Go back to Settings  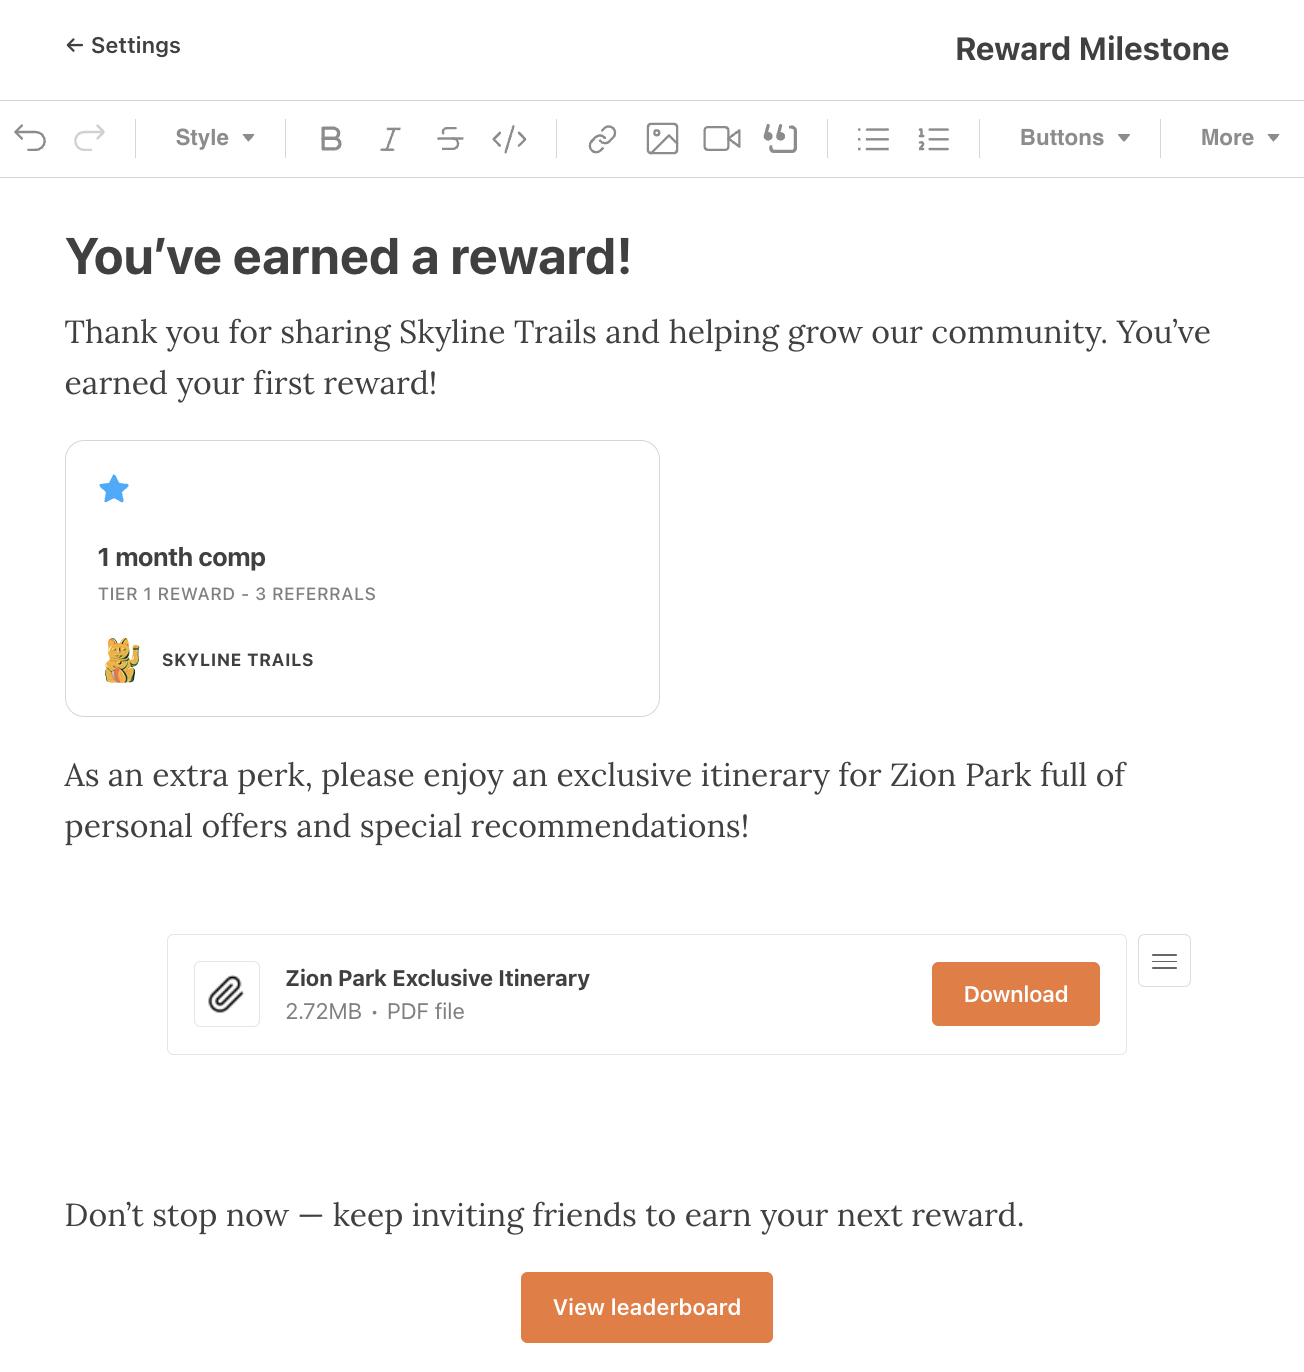pyautogui.click(x=123, y=45)
